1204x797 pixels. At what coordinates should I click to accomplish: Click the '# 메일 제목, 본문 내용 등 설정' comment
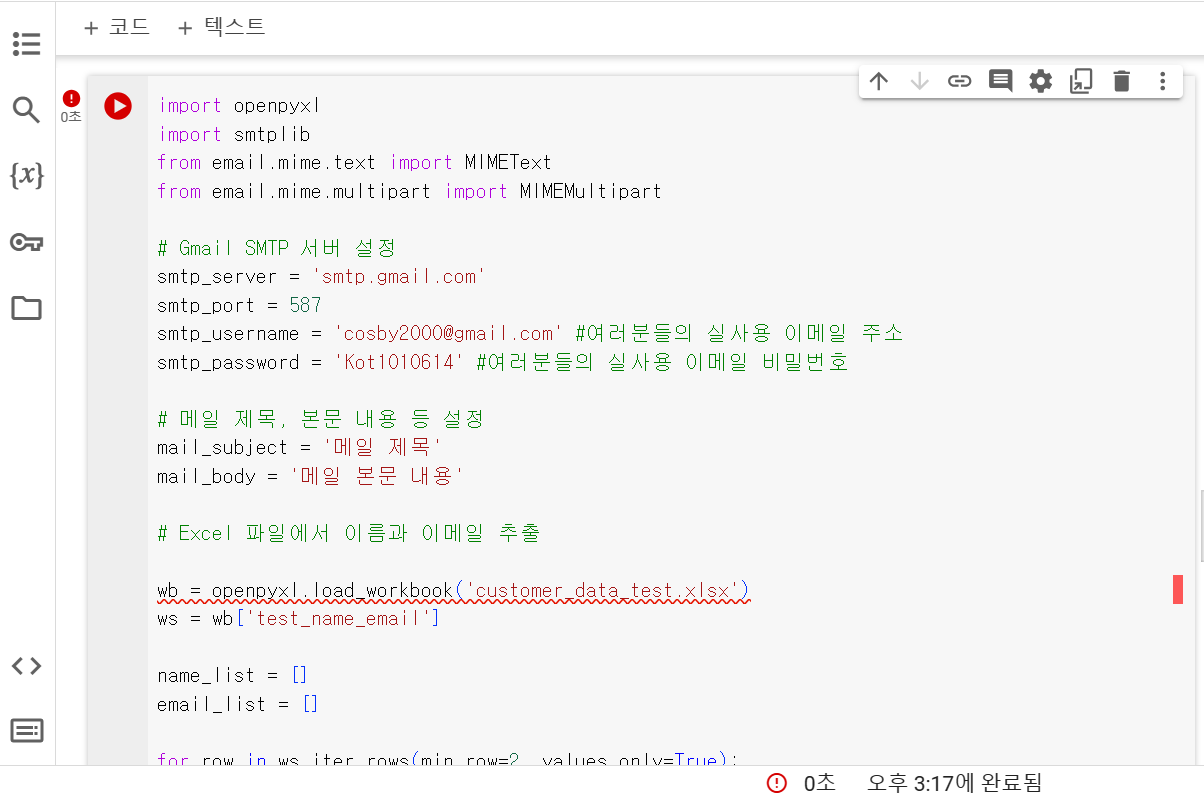320,419
